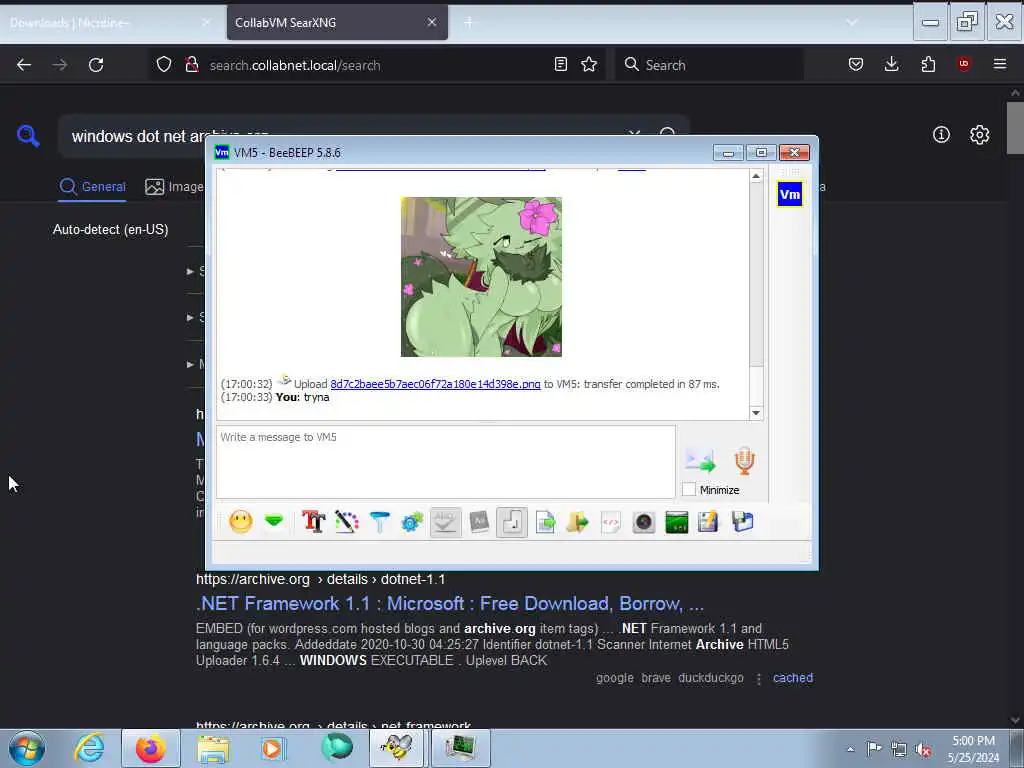Open SearXNG preferences gear
The height and width of the screenshot is (768, 1024).
pyautogui.click(x=979, y=135)
